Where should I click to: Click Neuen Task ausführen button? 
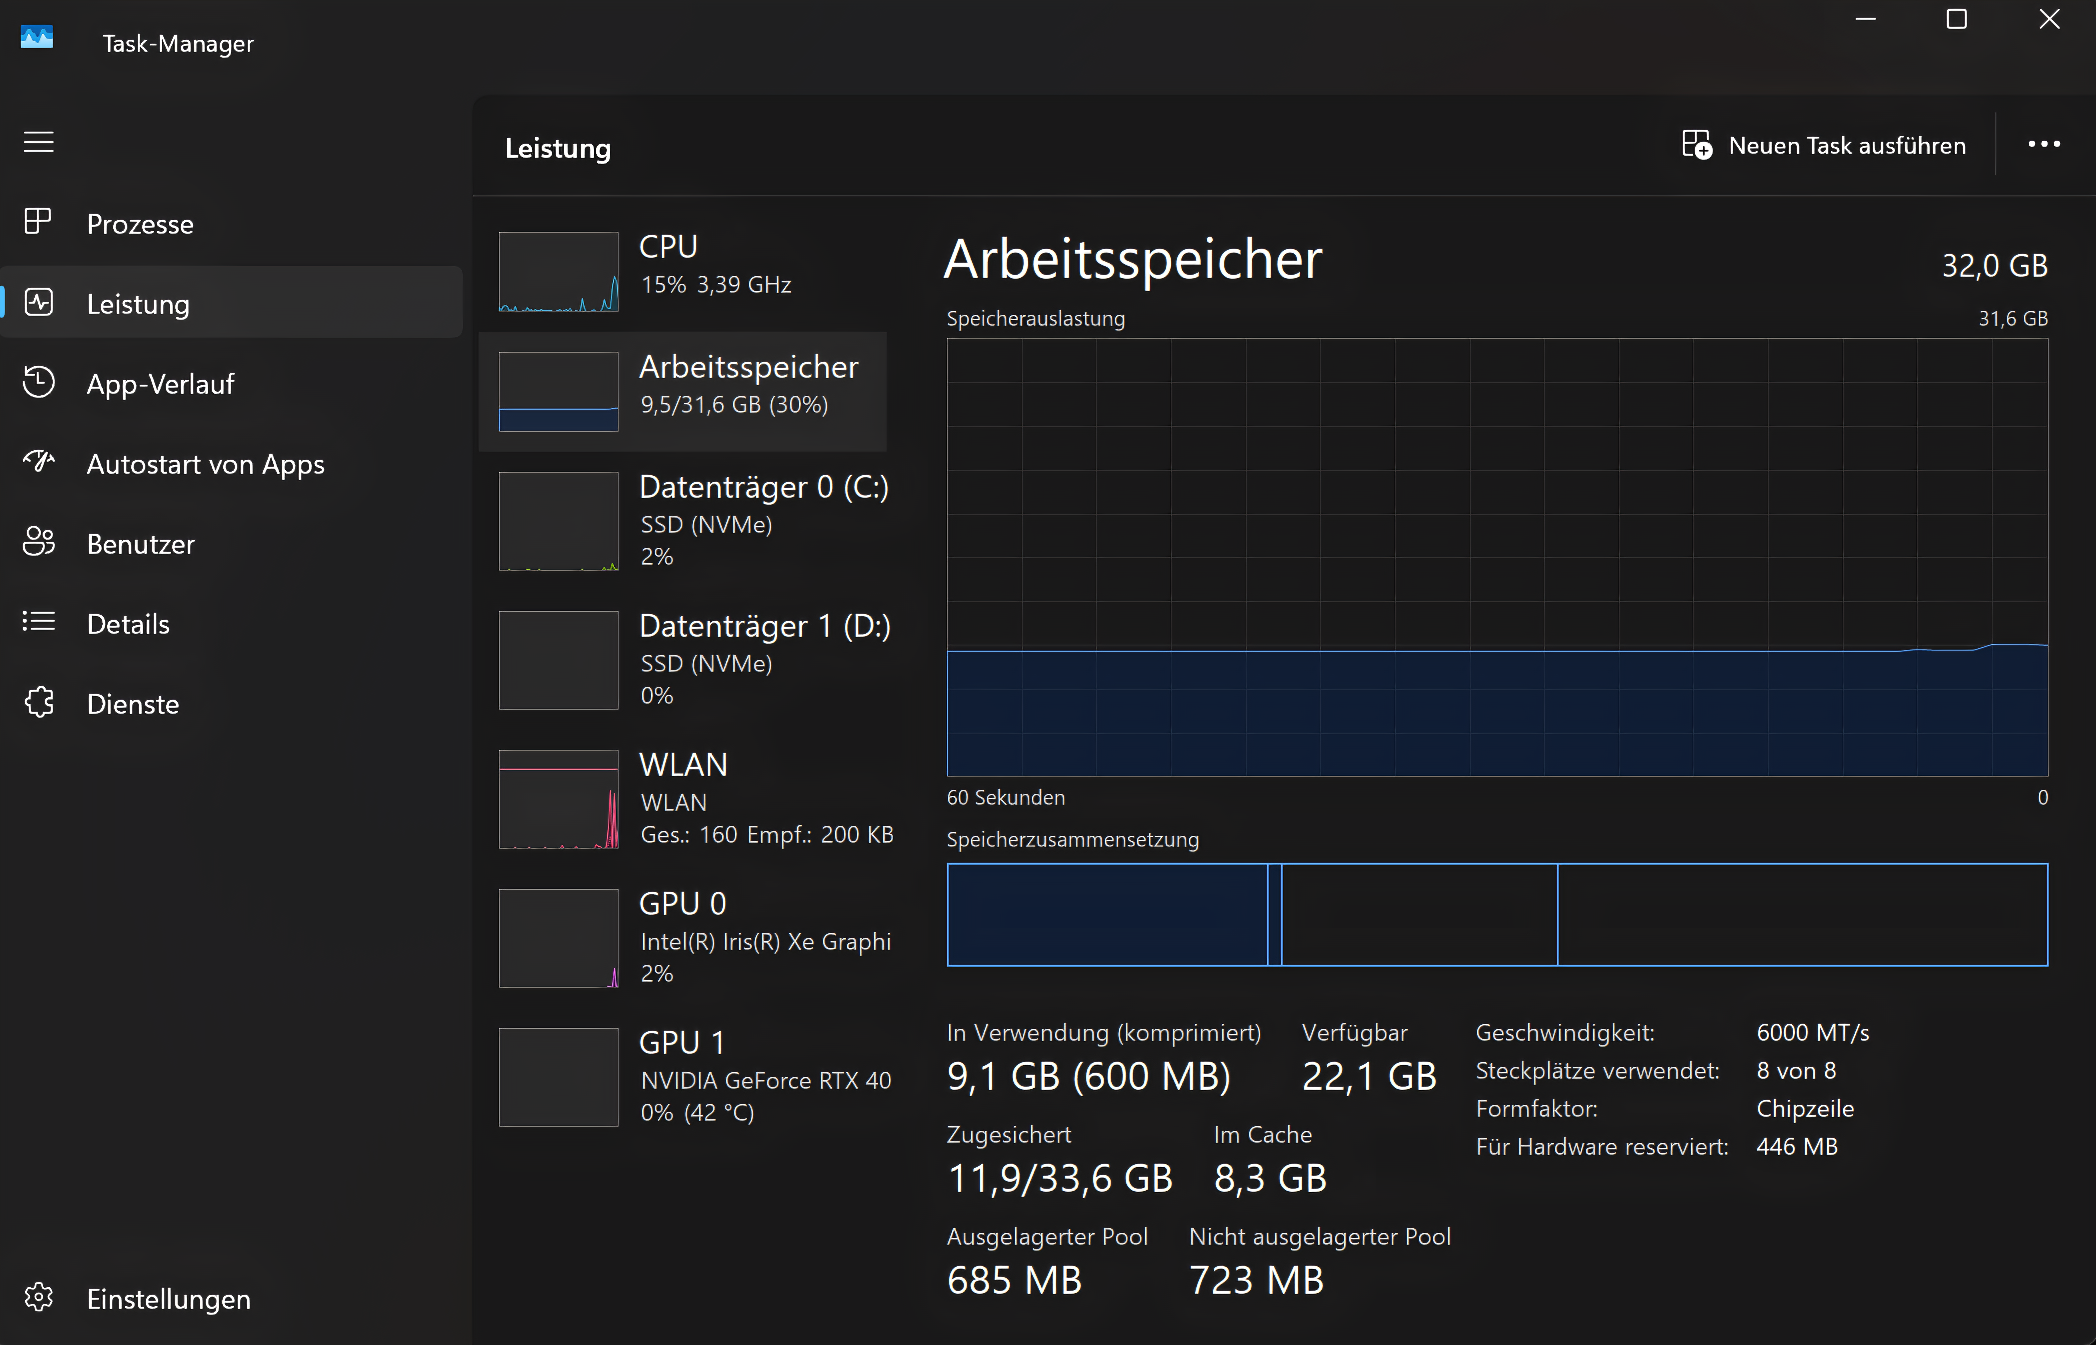coord(1846,146)
